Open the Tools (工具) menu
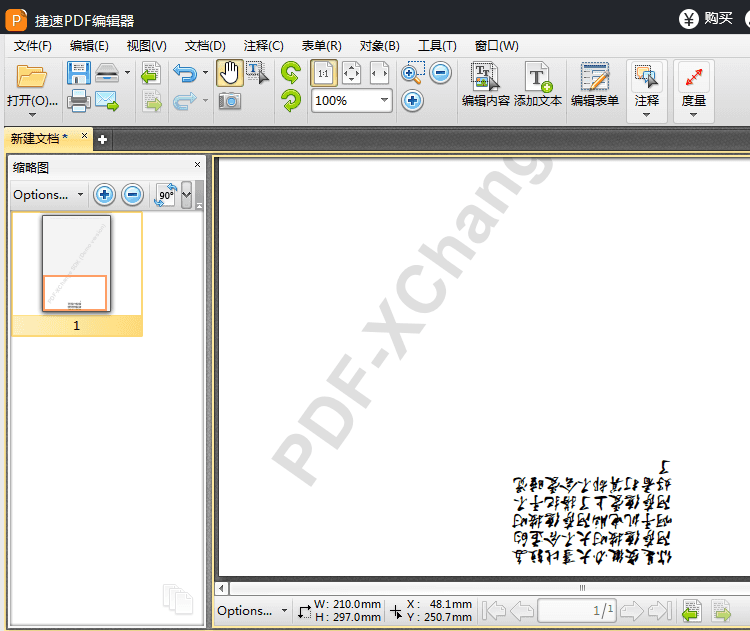The image size is (750, 631). click(437, 45)
